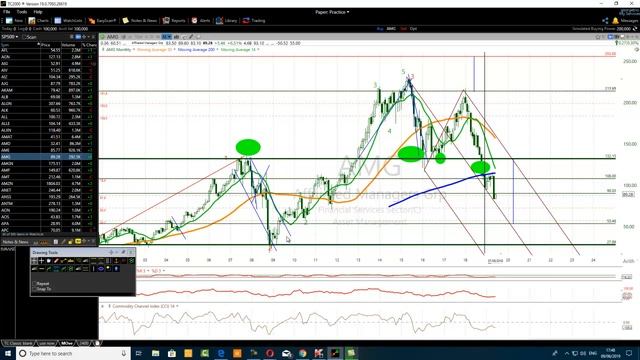The image size is (640, 360).
Task: Open the File menu
Action: (x=7, y=12)
